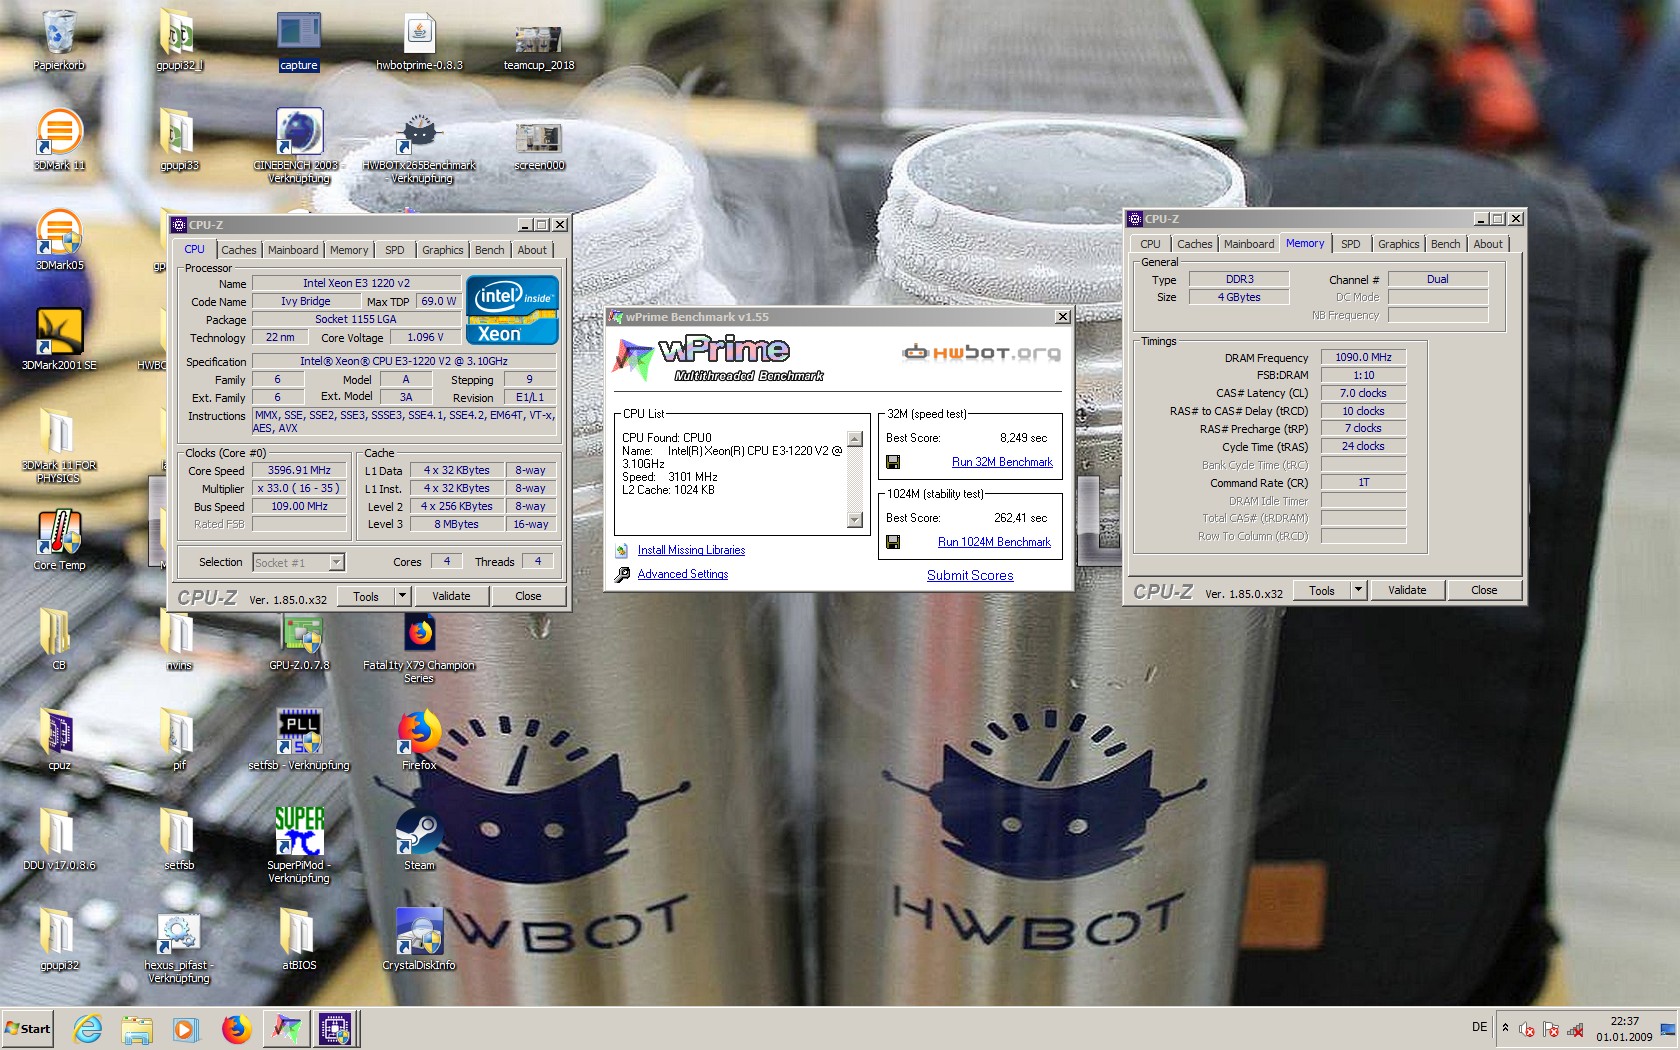The width and height of the screenshot is (1680, 1050).
Task: Click Validate in left CPU-Z window
Action: pos(451,596)
